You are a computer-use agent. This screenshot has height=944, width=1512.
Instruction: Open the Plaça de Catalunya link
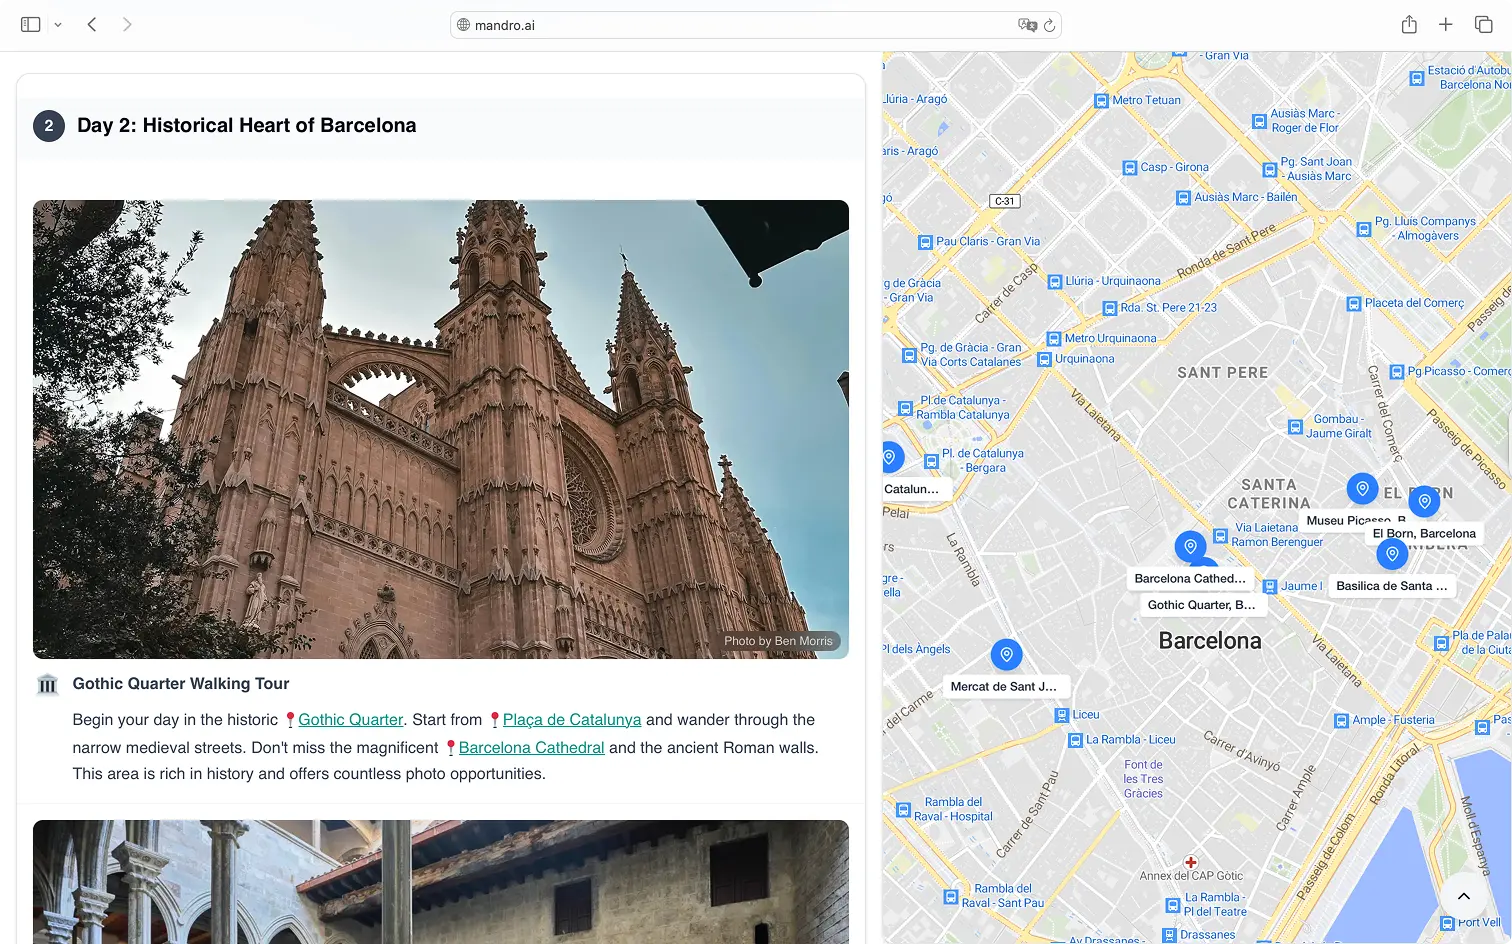point(571,720)
